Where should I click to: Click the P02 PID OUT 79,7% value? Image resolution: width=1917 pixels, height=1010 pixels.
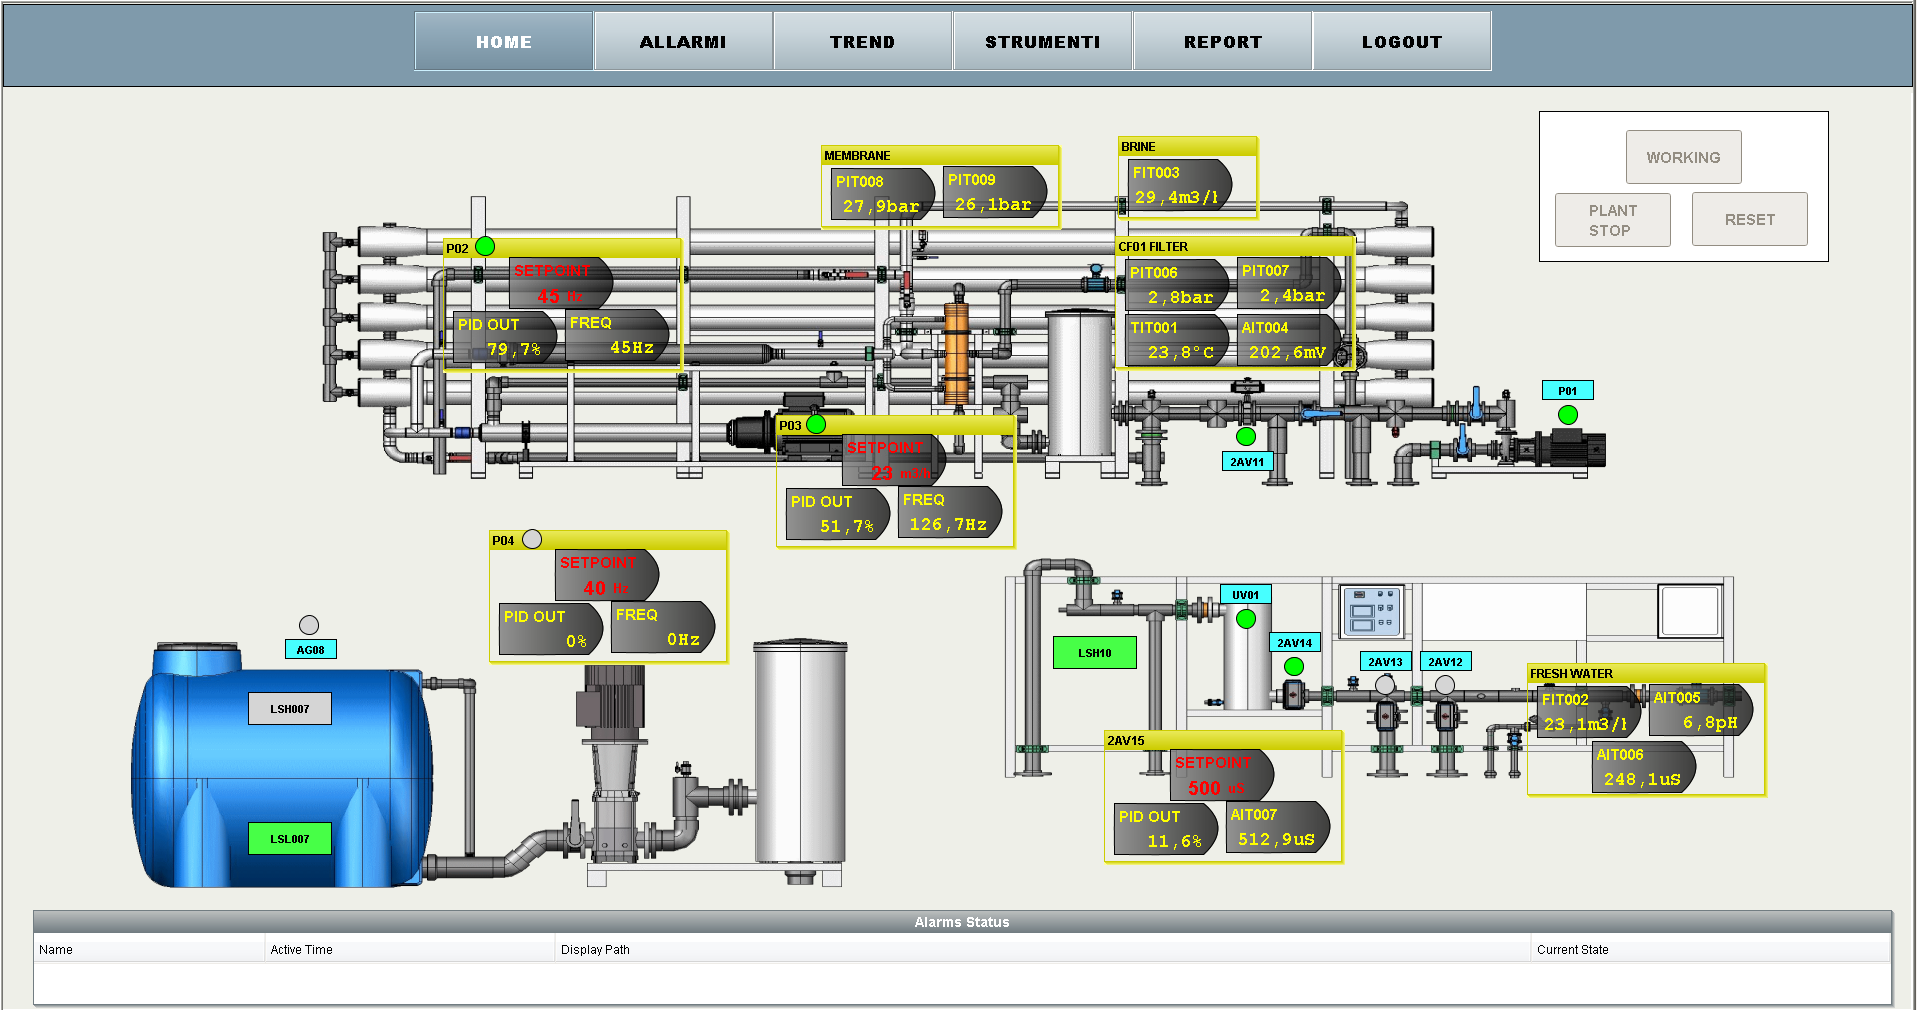505,337
